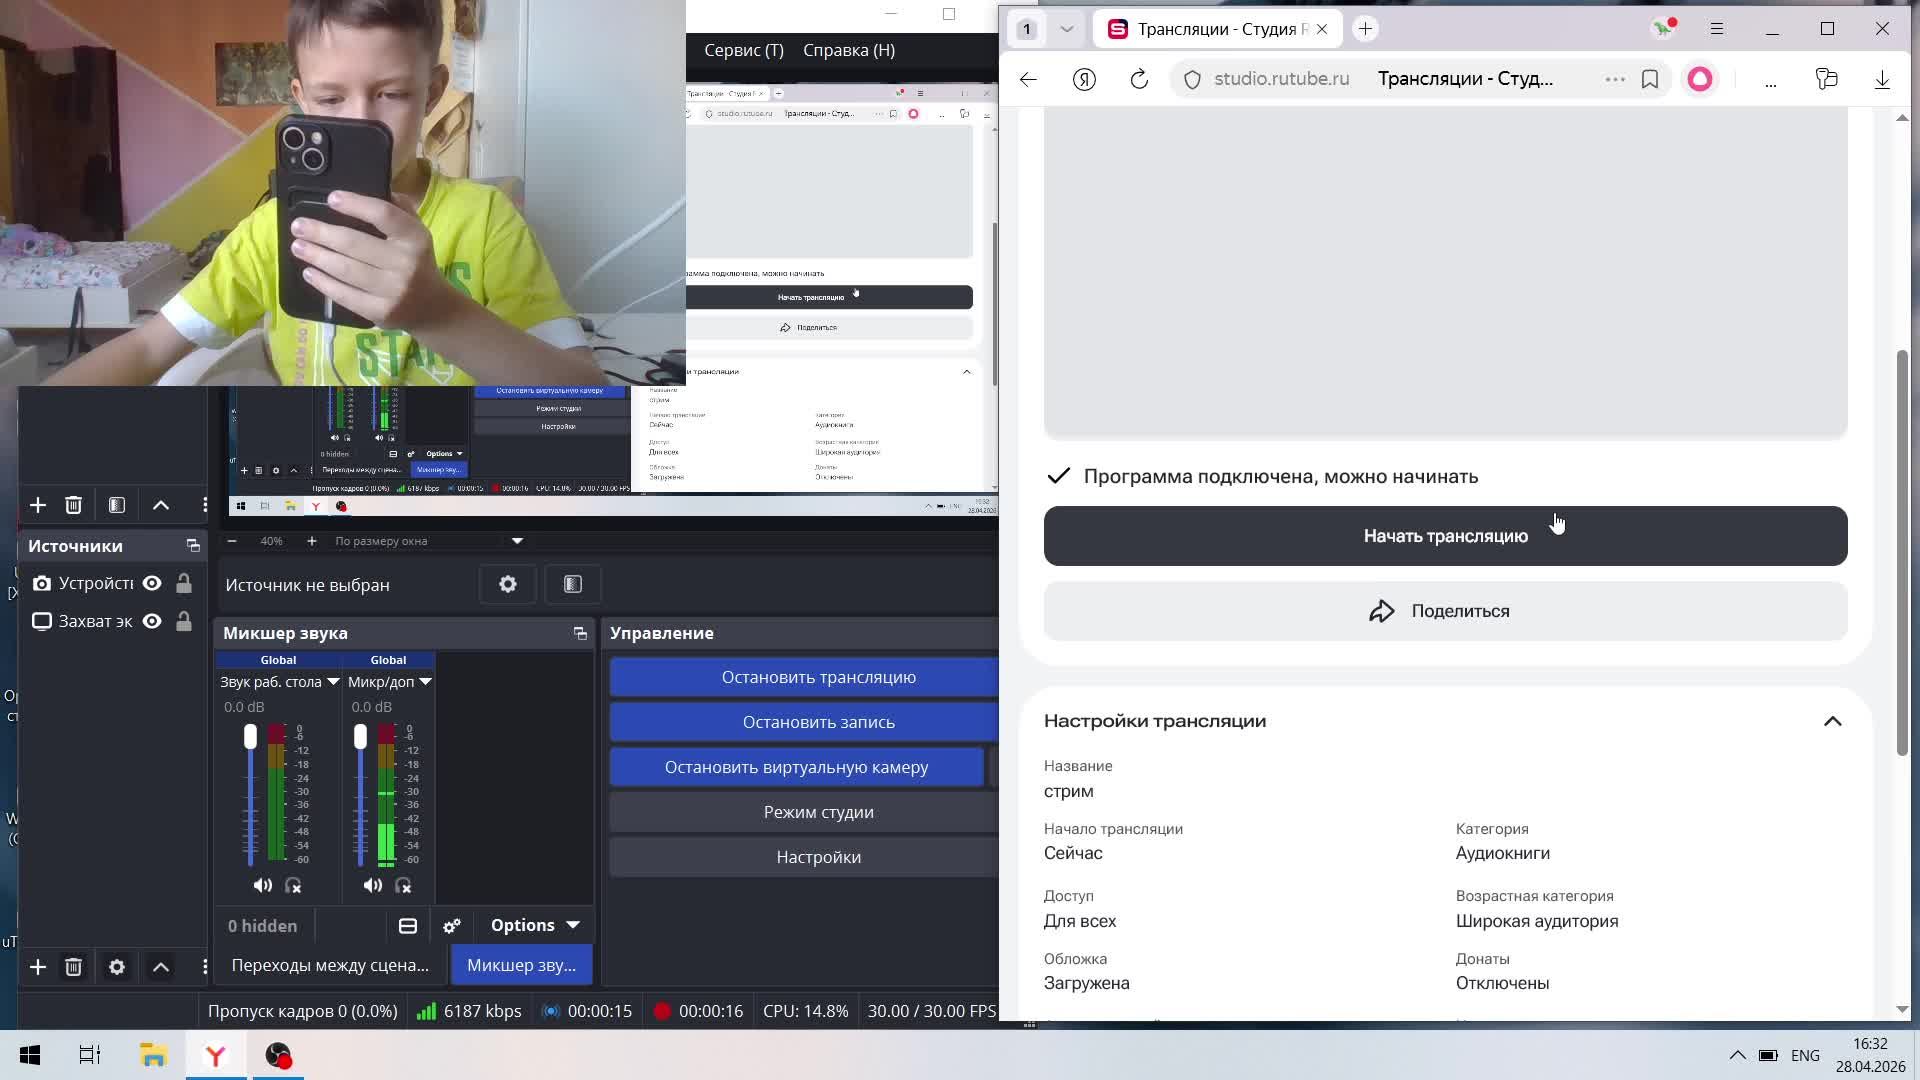The width and height of the screenshot is (1920, 1080).
Task: Open the mixer Options dropdown
Action: coord(535,926)
